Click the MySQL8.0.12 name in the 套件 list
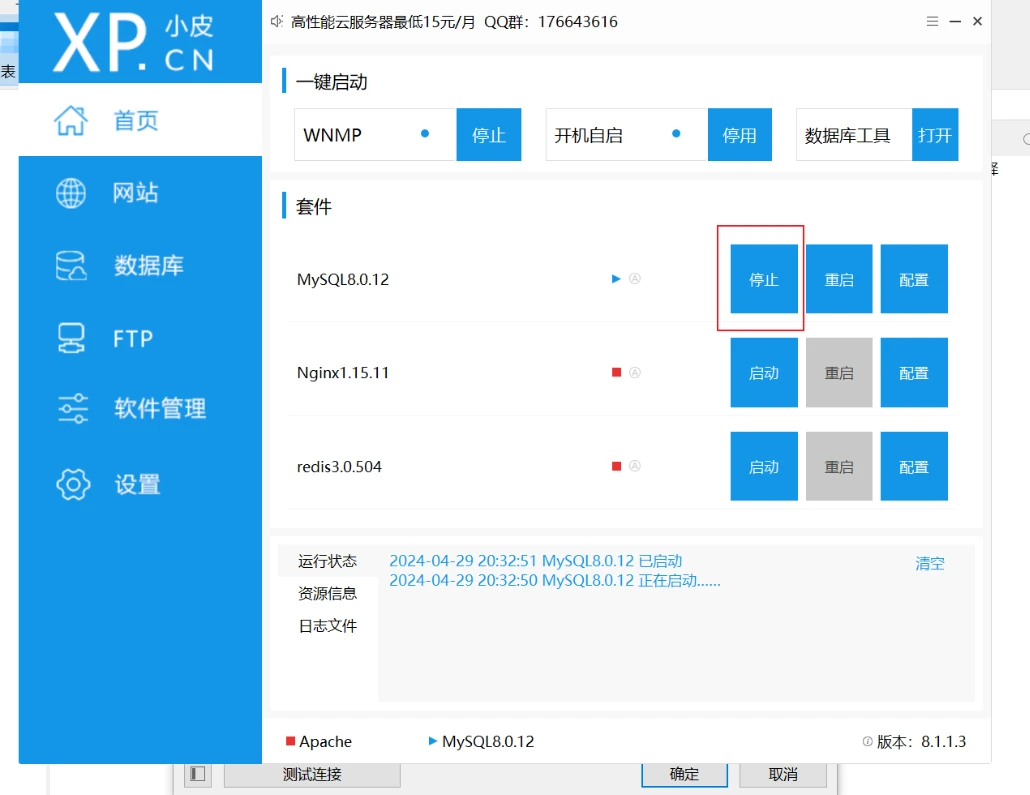The image size is (1030, 795). [x=343, y=279]
